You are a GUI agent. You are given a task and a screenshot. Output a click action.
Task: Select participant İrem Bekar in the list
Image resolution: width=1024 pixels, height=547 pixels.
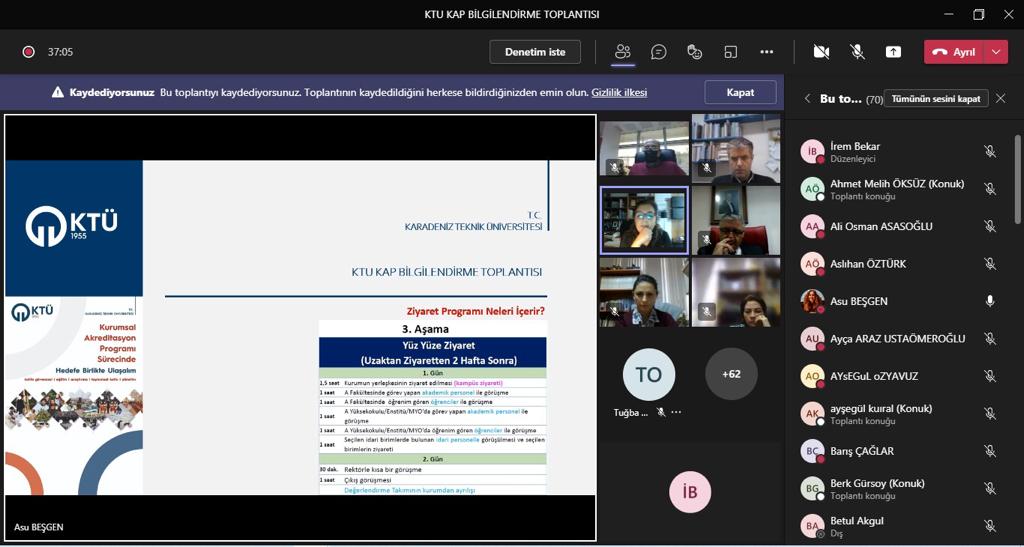coord(901,151)
